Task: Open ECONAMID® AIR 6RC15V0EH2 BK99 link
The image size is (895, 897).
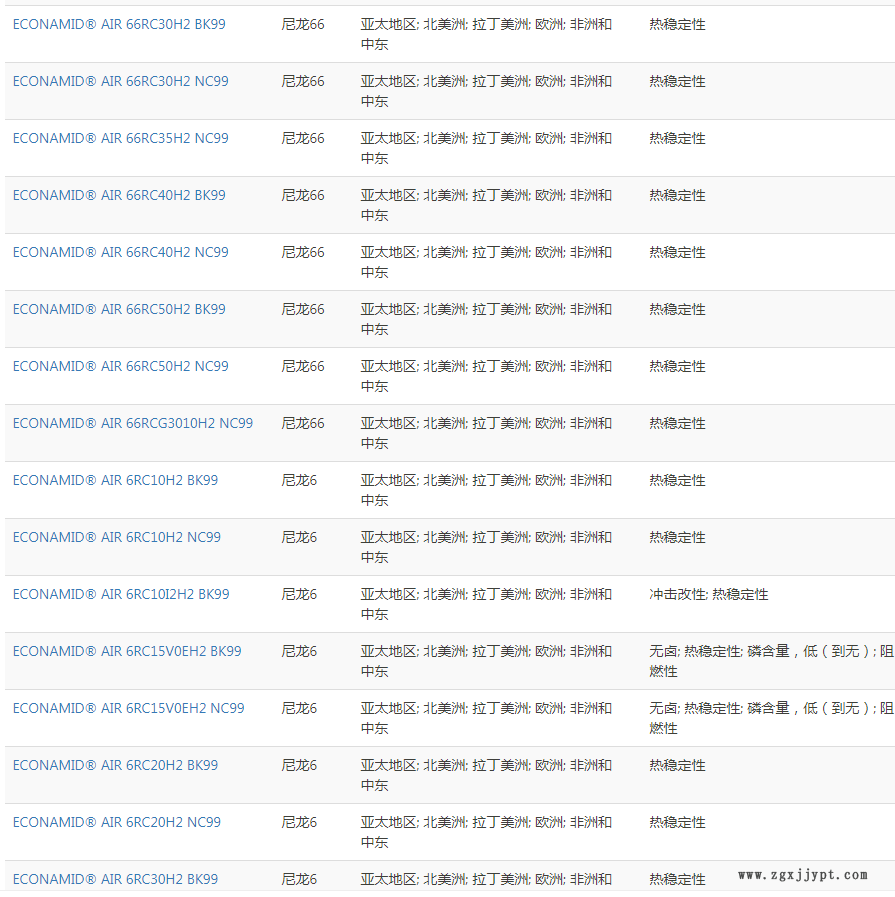Action: [127, 652]
